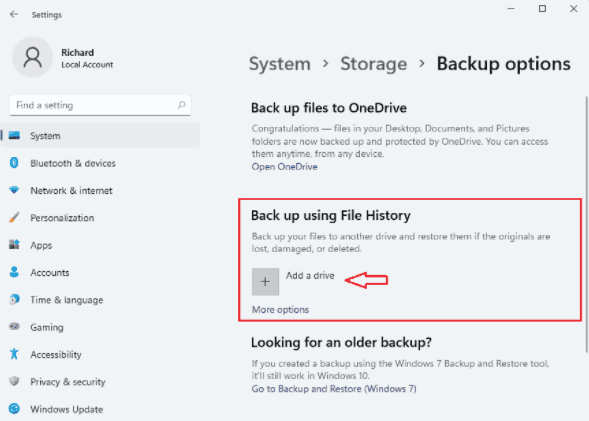Click the Richard Local Account name

tap(87, 58)
